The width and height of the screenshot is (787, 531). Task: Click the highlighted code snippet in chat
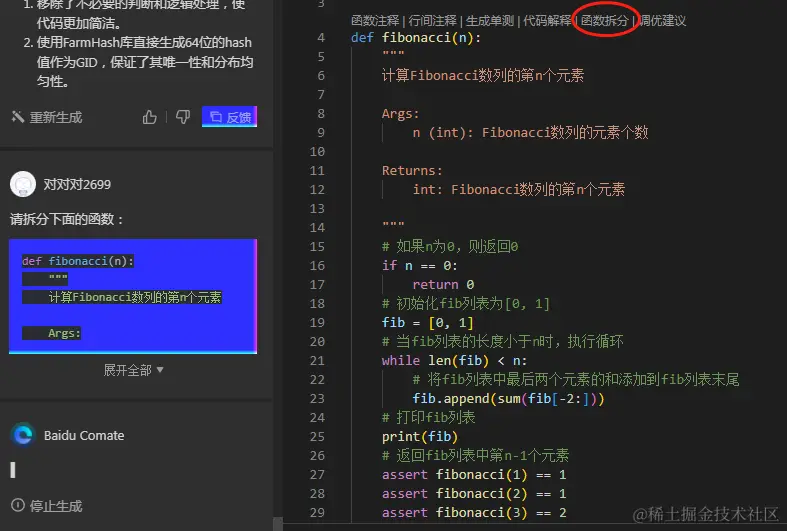coord(133,296)
